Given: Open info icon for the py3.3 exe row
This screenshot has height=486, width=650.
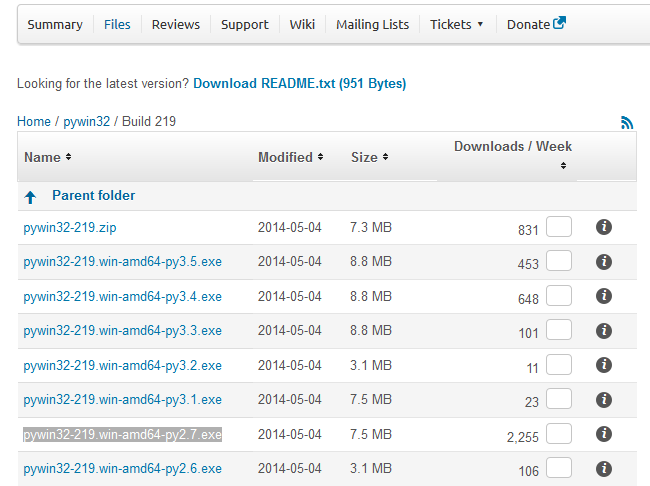Looking at the screenshot, I should tap(604, 330).
